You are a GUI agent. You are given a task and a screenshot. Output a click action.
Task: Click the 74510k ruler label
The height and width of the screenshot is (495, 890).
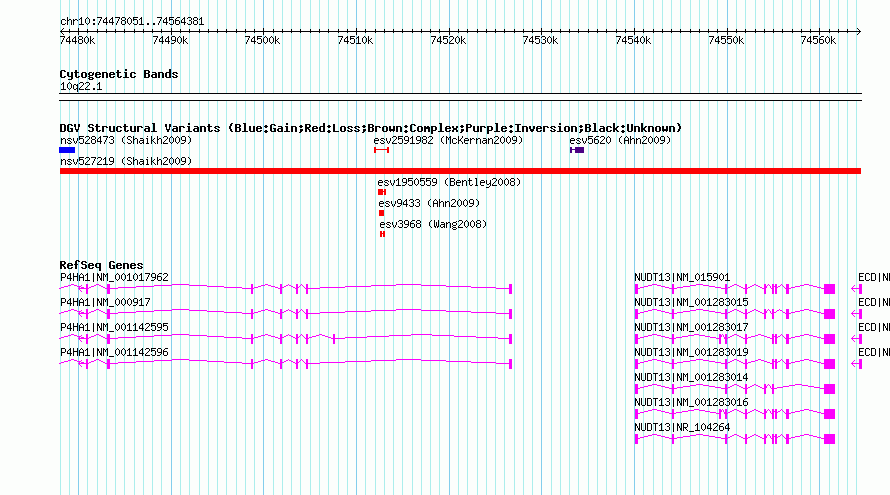[355, 40]
